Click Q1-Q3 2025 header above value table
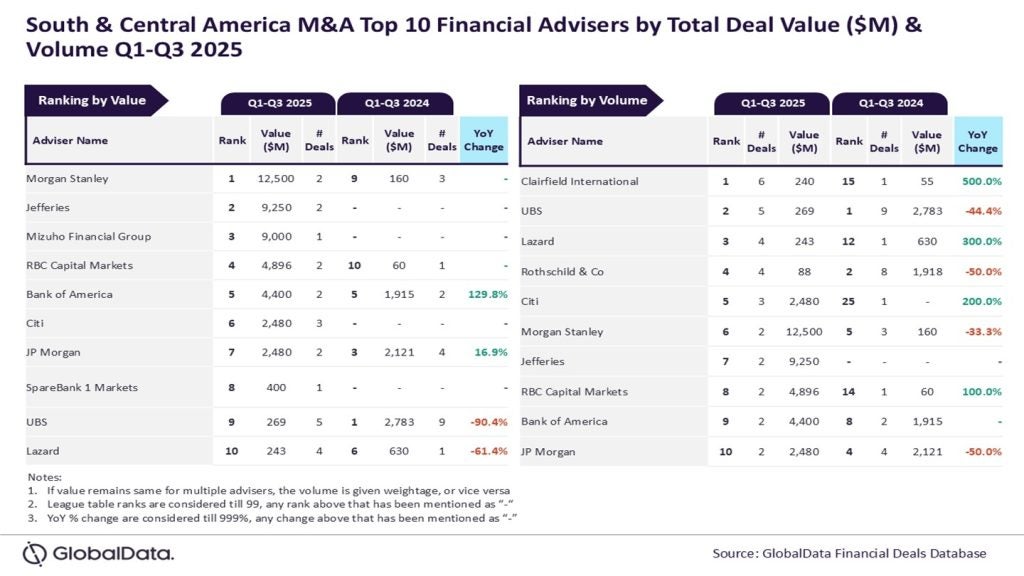 pos(279,103)
